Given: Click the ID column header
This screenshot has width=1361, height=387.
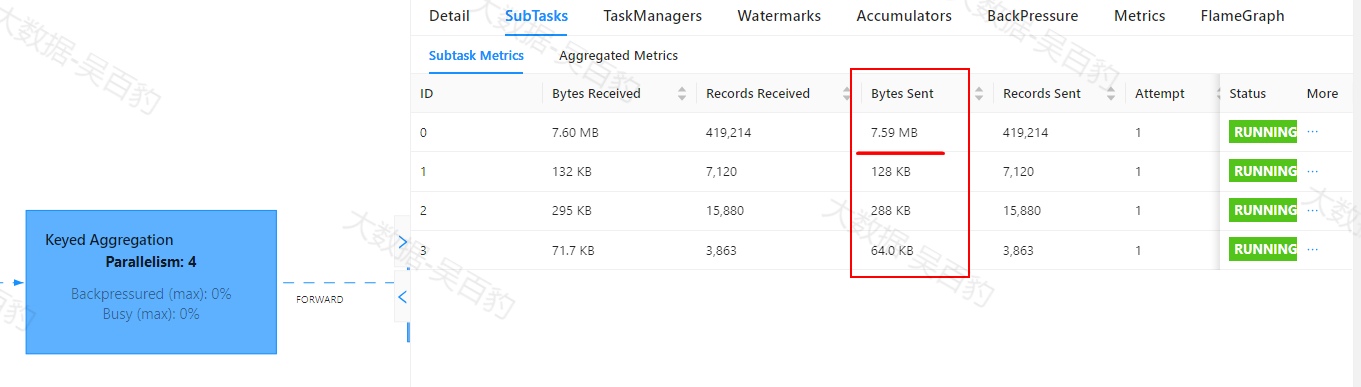Looking at the screenshot, I should tap(427, 94).
